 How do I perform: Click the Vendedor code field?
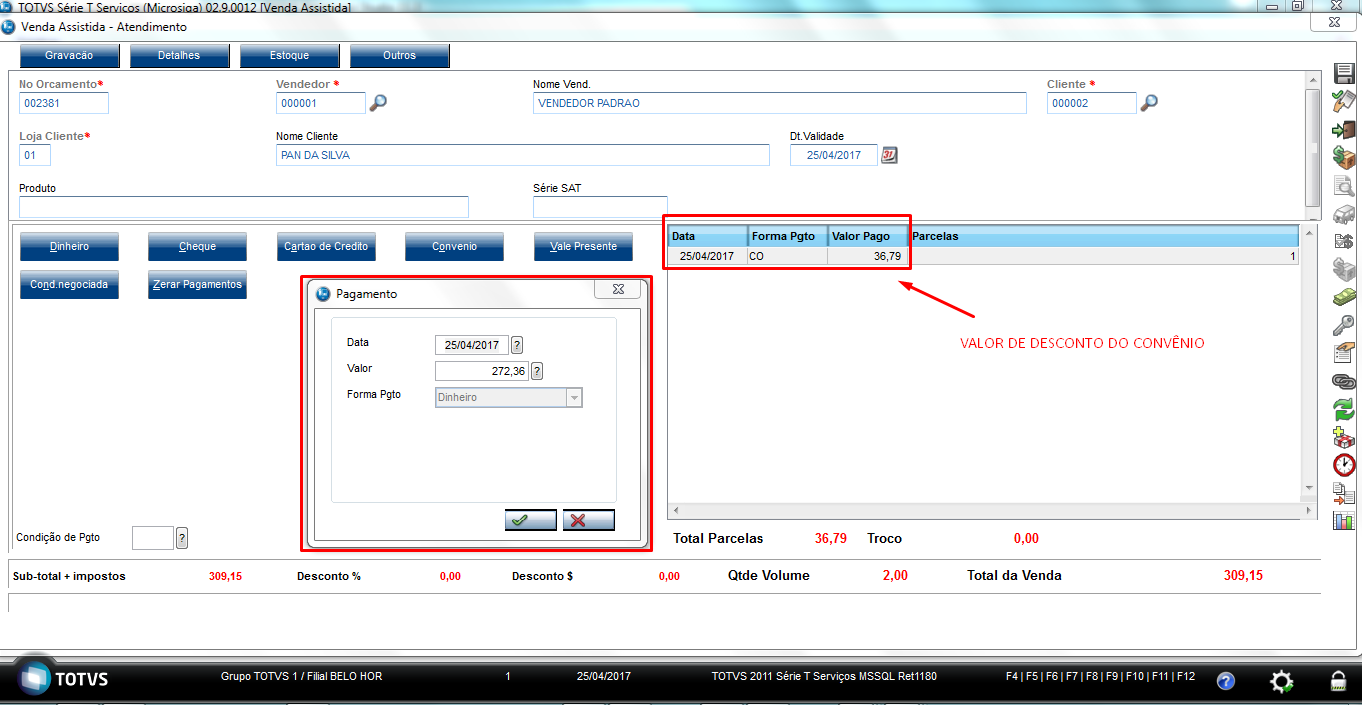(x=321, y=103)
